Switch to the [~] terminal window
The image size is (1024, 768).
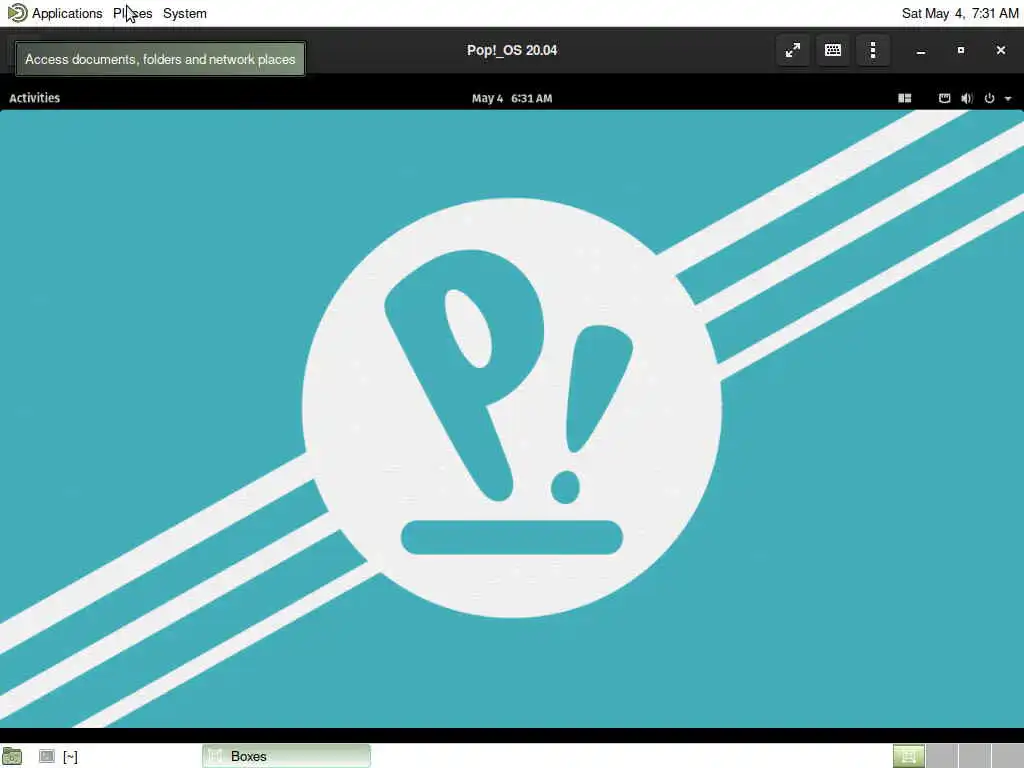[x=58, y=756]
